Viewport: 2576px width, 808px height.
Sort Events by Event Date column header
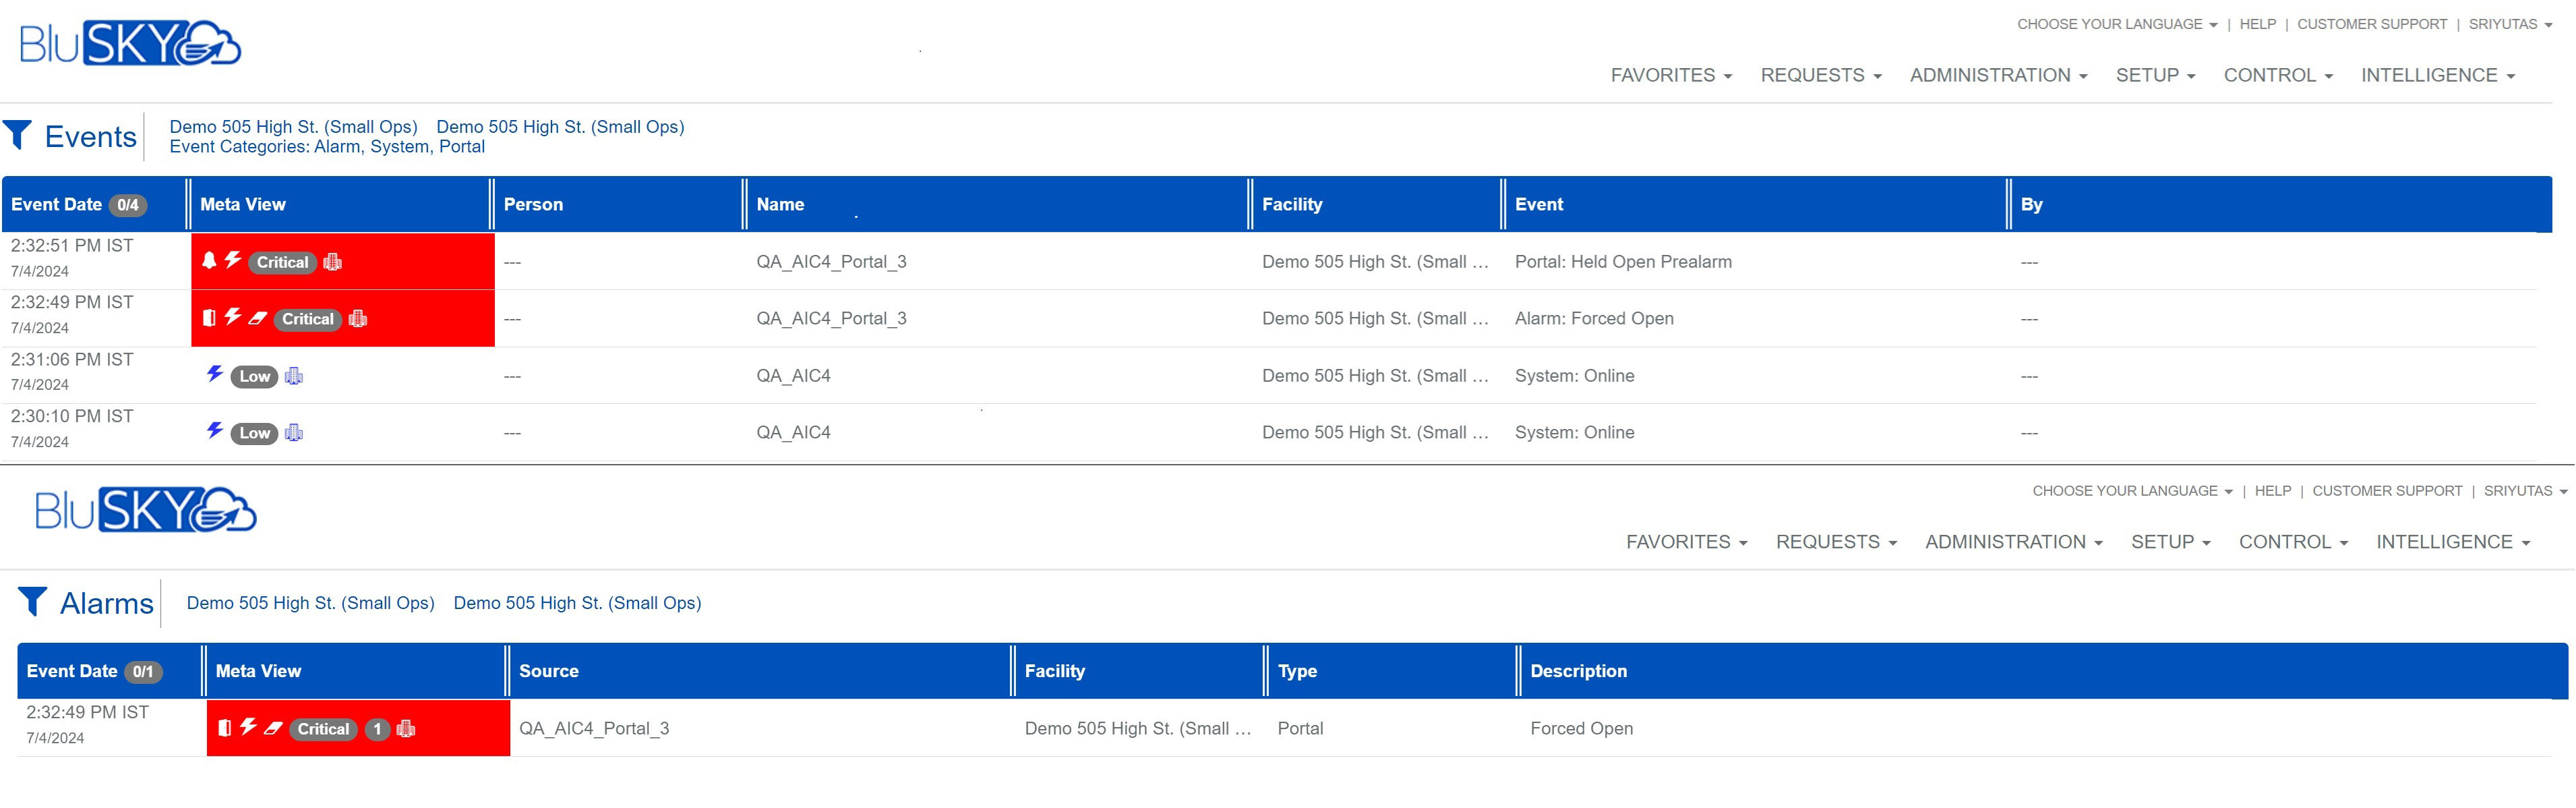click(57, 204)
